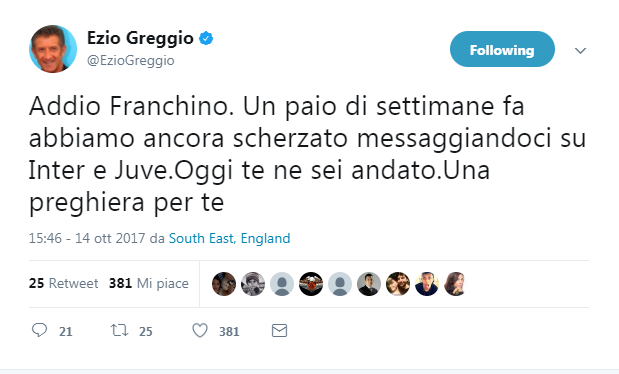Open Ezio Greggio's profile picture
Image resolution: width=619 pixels, height=374 pixels.
(53, 49)
